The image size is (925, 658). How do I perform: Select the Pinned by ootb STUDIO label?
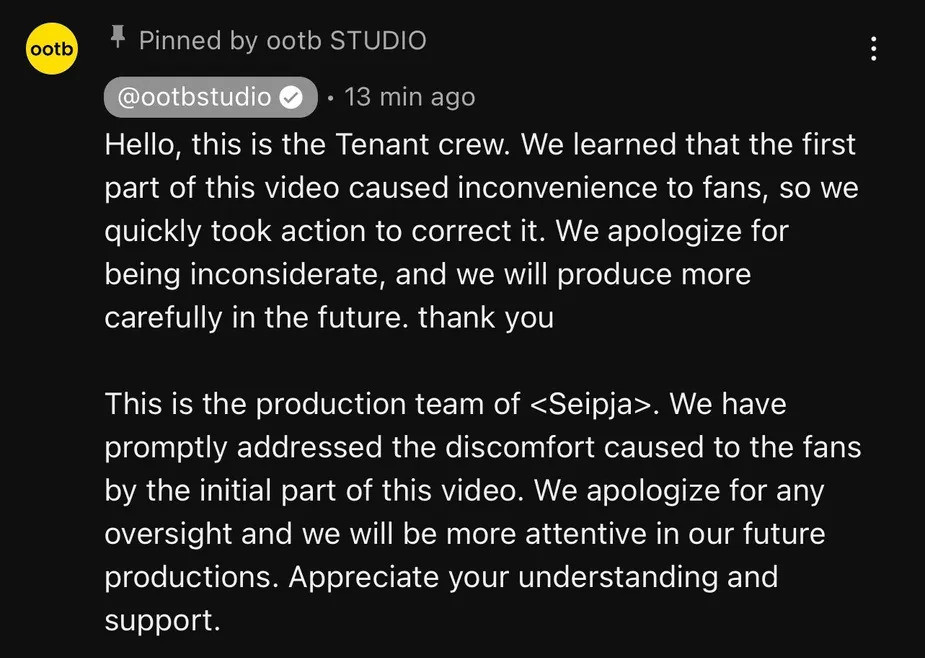[284, 40]
